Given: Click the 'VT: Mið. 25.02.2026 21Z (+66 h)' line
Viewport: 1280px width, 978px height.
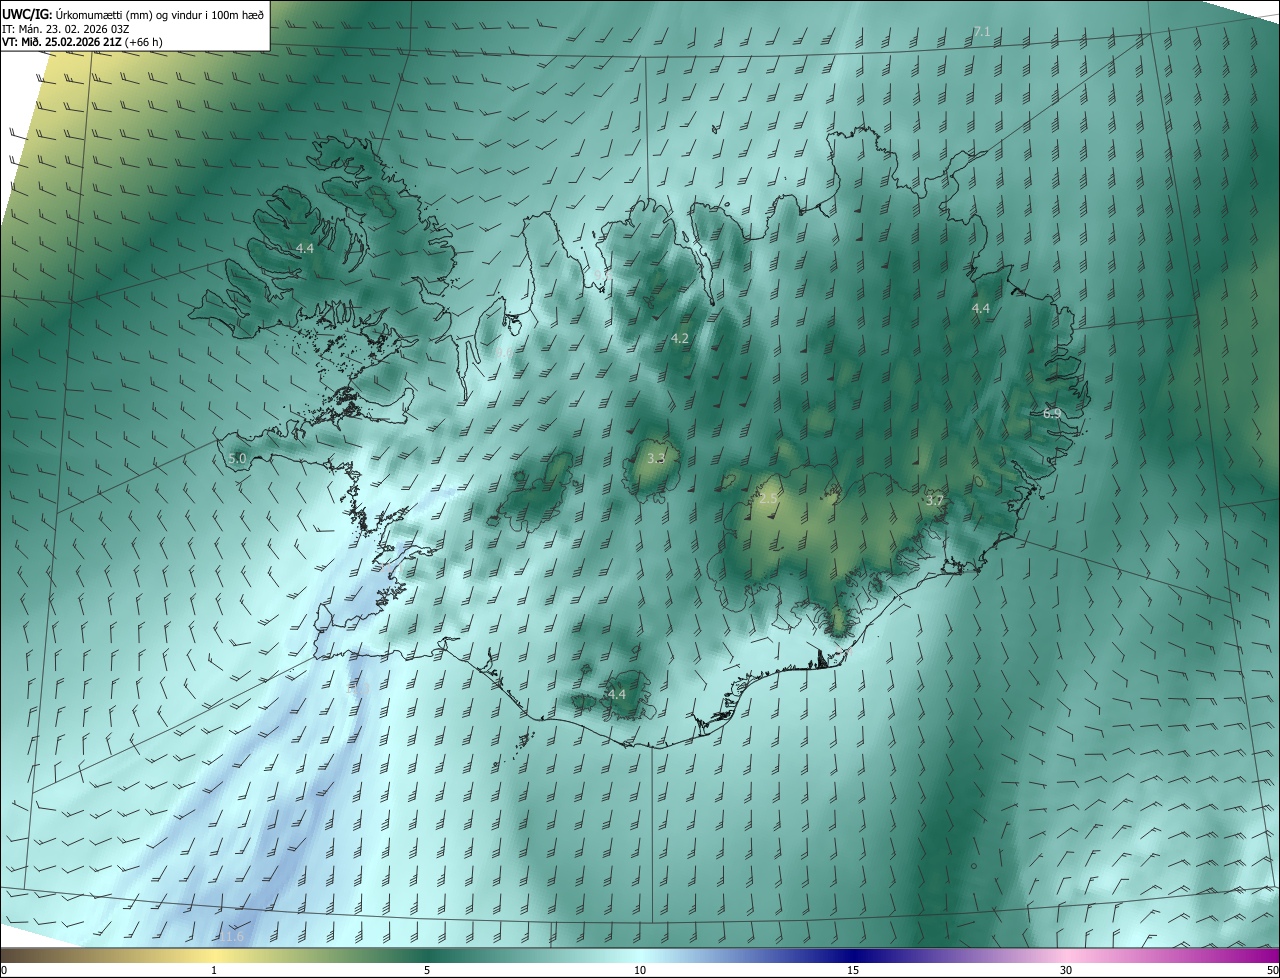Looking at the screenshot, I should pyautogui.click(x=82, y=42).
